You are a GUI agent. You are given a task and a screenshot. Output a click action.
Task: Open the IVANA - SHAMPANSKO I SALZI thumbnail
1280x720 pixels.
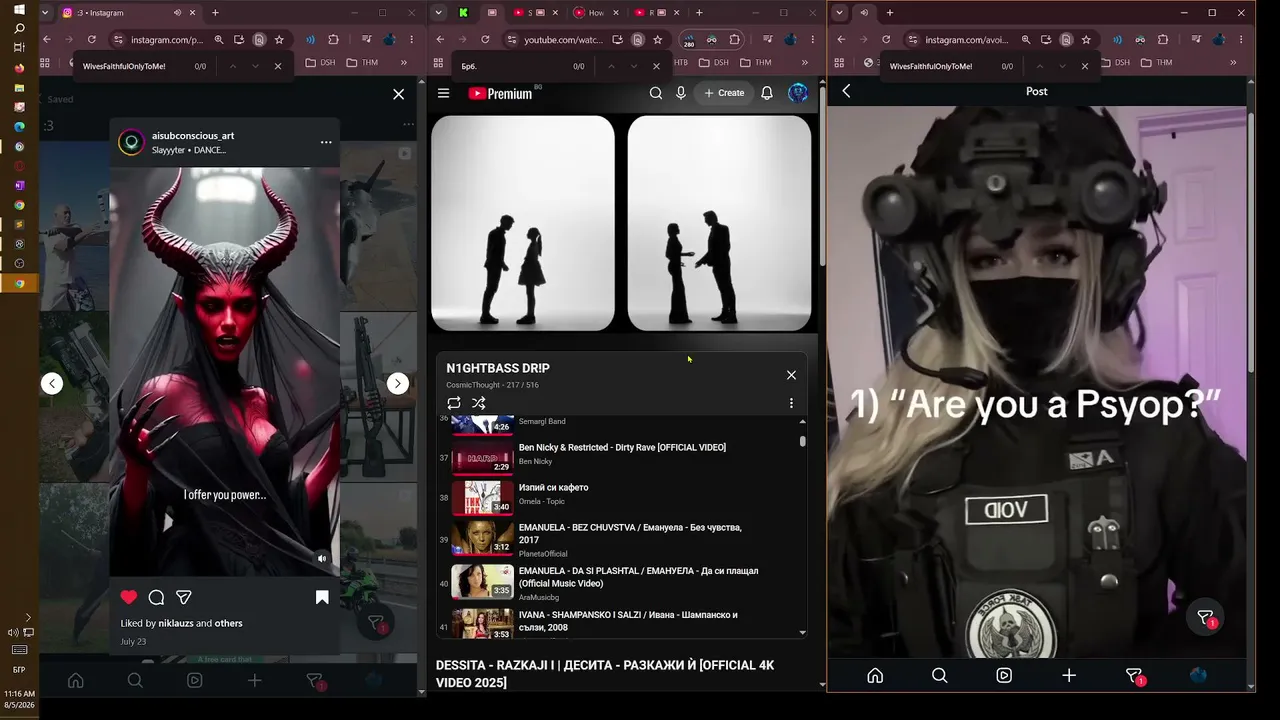[x=482, y=623]
